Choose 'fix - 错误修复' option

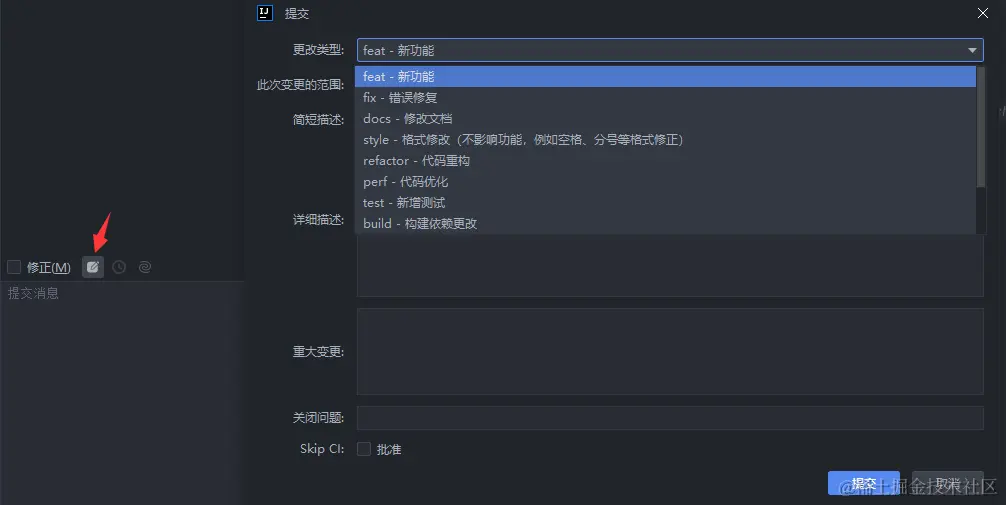tap(665, 98)
